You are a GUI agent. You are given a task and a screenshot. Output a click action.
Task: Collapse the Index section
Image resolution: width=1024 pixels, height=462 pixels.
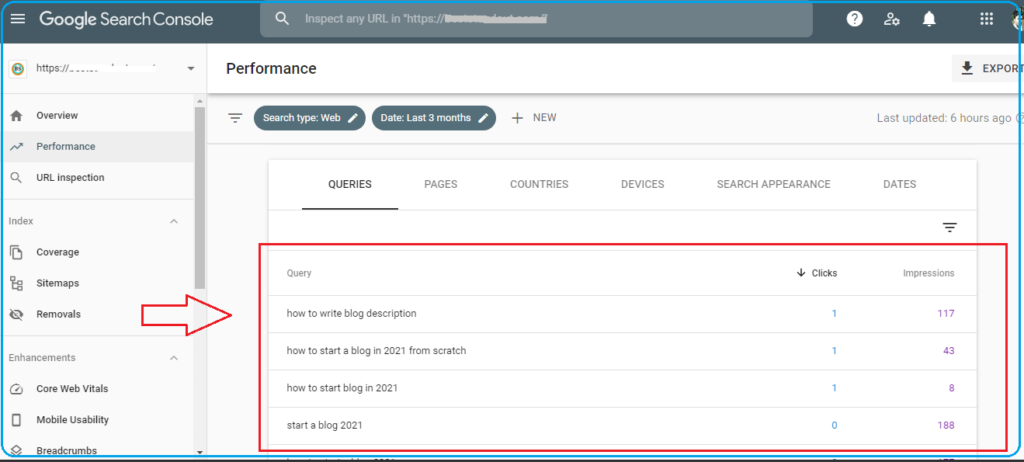coord(174,222)
